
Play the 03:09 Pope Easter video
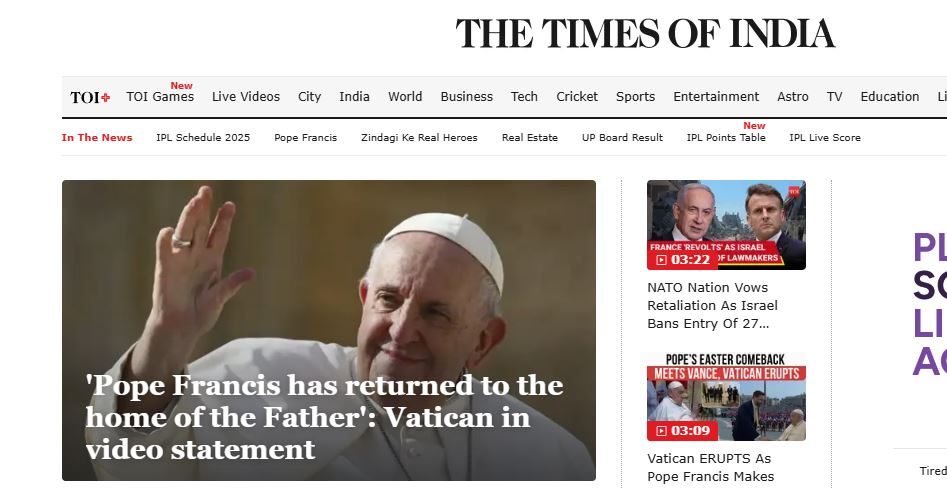(726, 397)
